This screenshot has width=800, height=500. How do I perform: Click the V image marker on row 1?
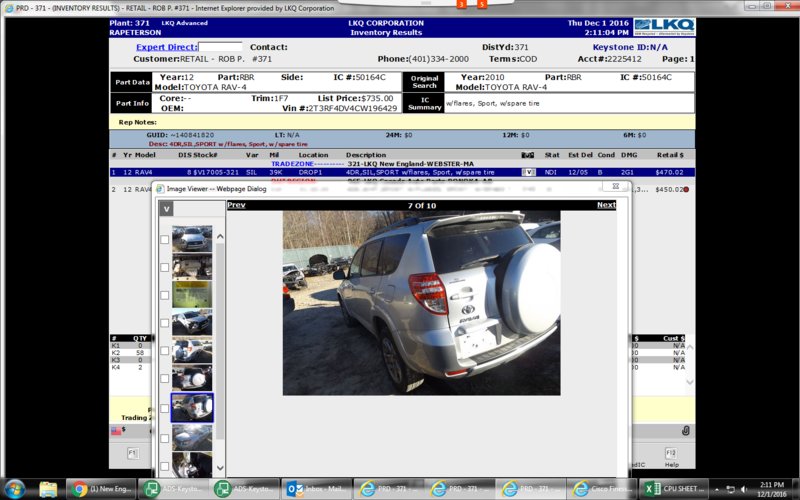tap(529, 172)
